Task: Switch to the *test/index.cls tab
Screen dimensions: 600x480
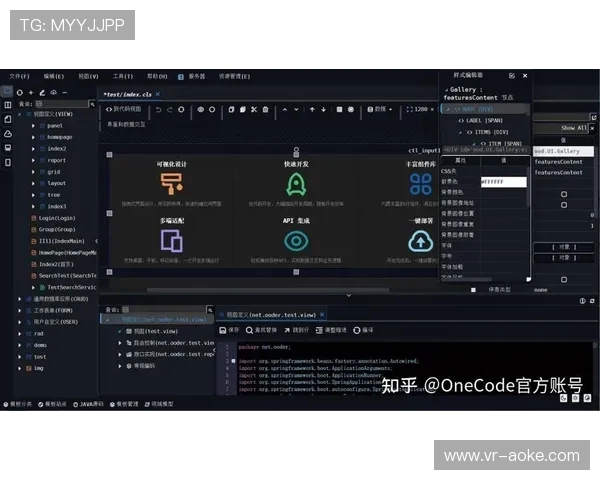Action: [x=127, y=93]
